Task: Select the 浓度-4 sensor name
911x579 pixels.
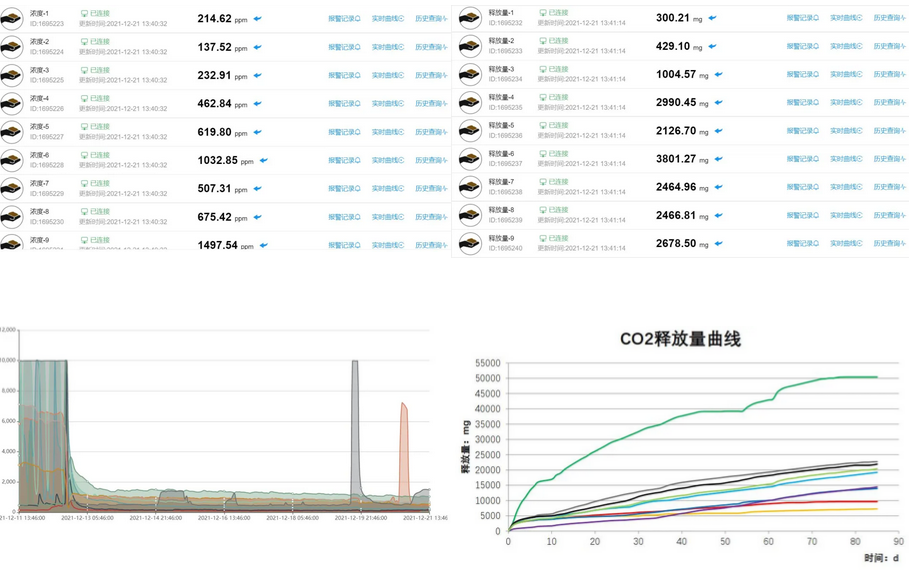Action: 40,98
